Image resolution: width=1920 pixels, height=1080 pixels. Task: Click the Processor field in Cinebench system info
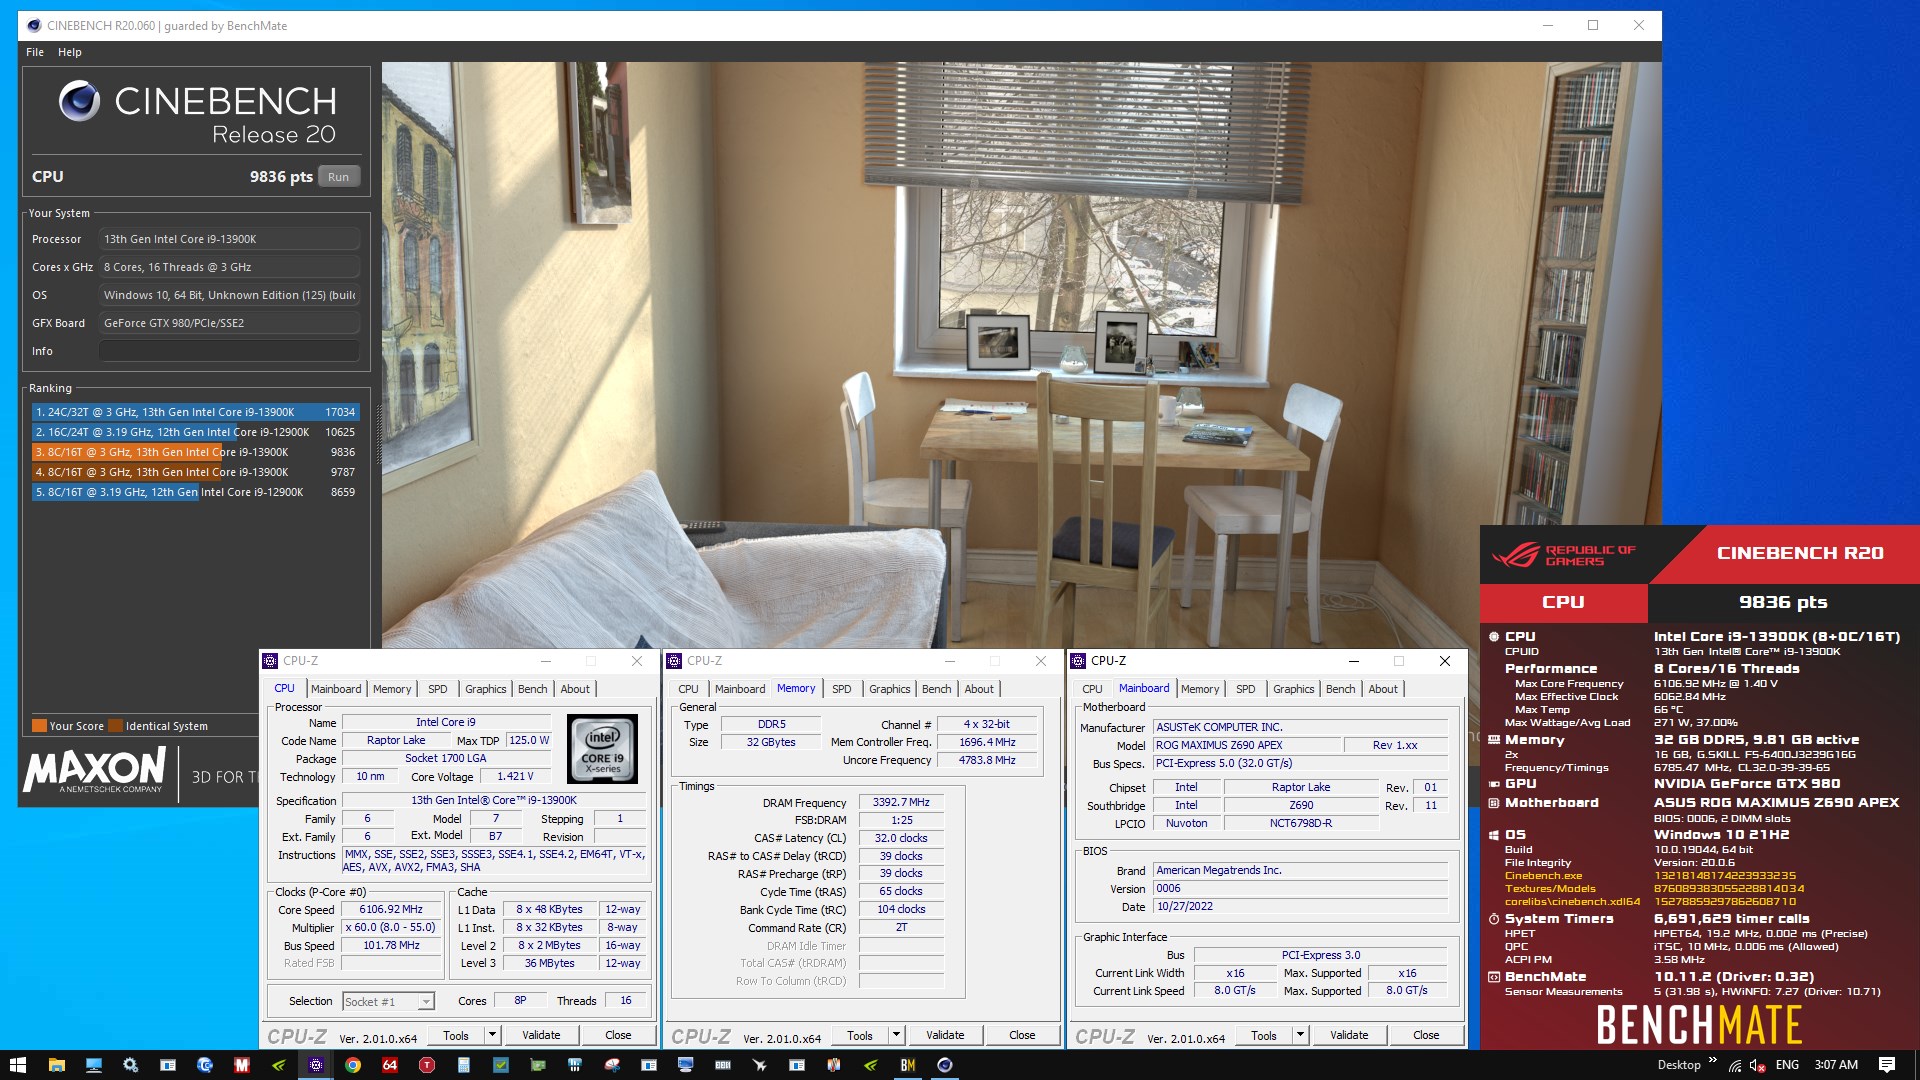(229, 239)
